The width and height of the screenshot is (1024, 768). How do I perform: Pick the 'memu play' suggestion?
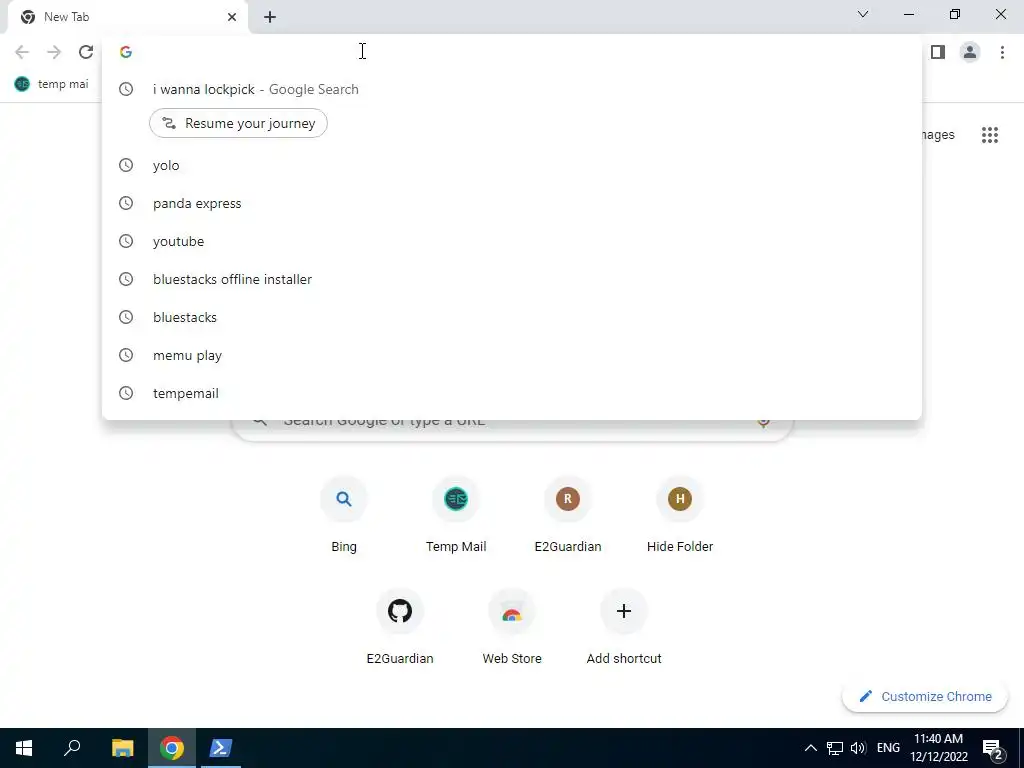[511, 355]
